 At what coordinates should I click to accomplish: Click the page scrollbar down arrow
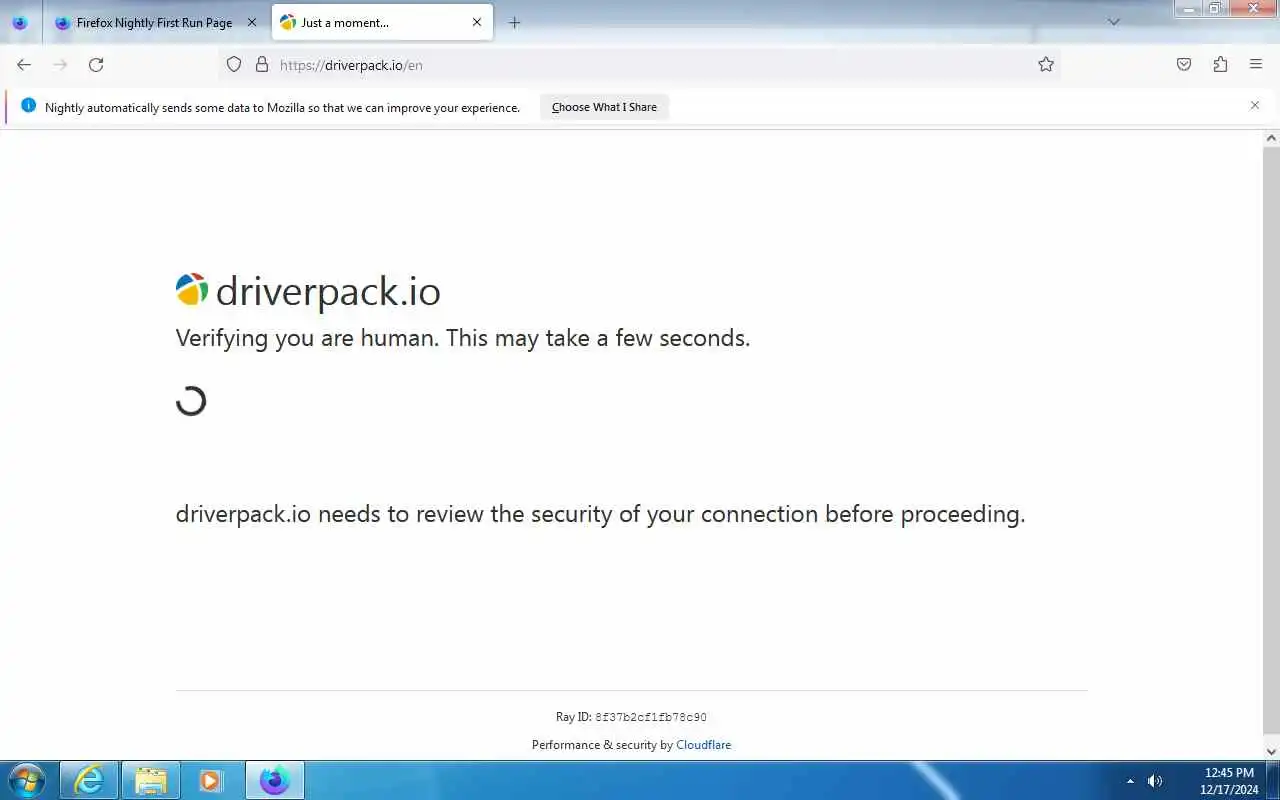click(x=1271, y=751)
